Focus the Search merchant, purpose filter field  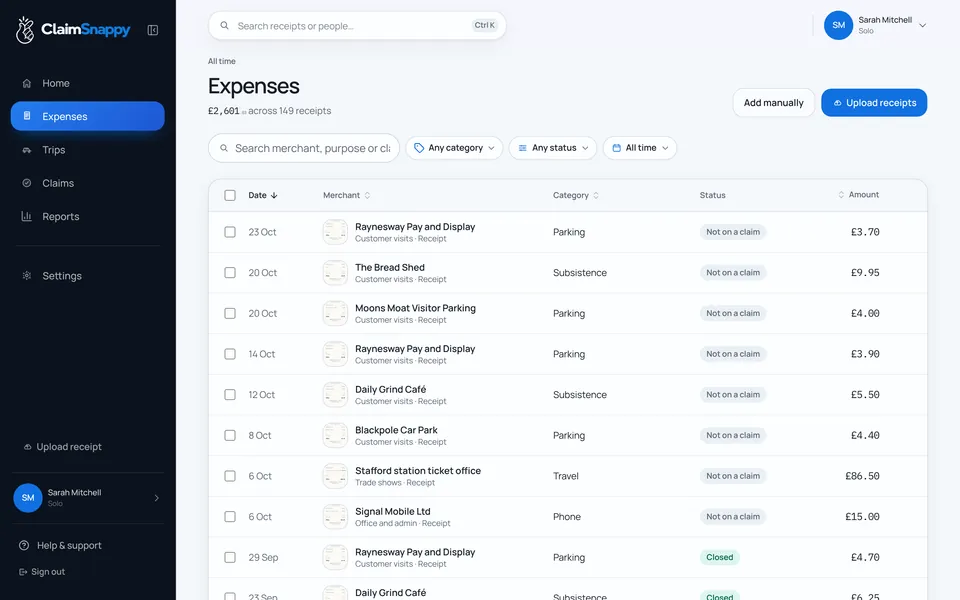304,148
